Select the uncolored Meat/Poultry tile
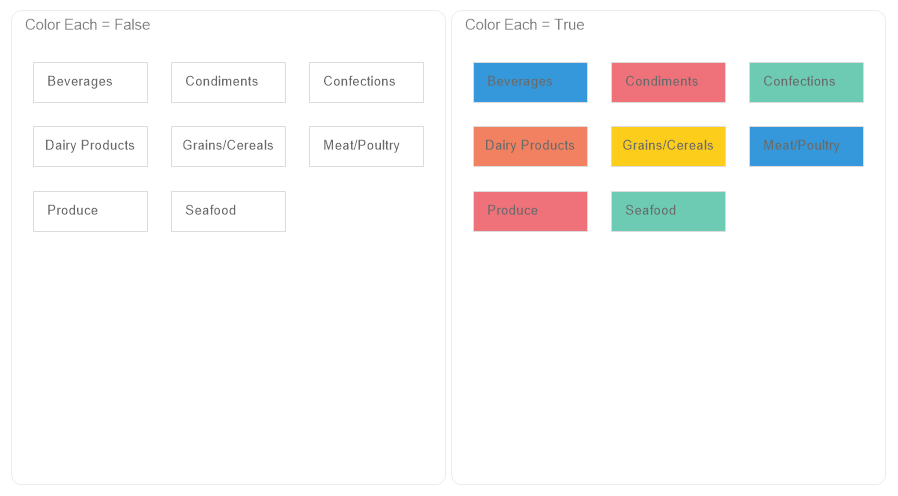The image size is (898, 496). (x=366, y=146)
